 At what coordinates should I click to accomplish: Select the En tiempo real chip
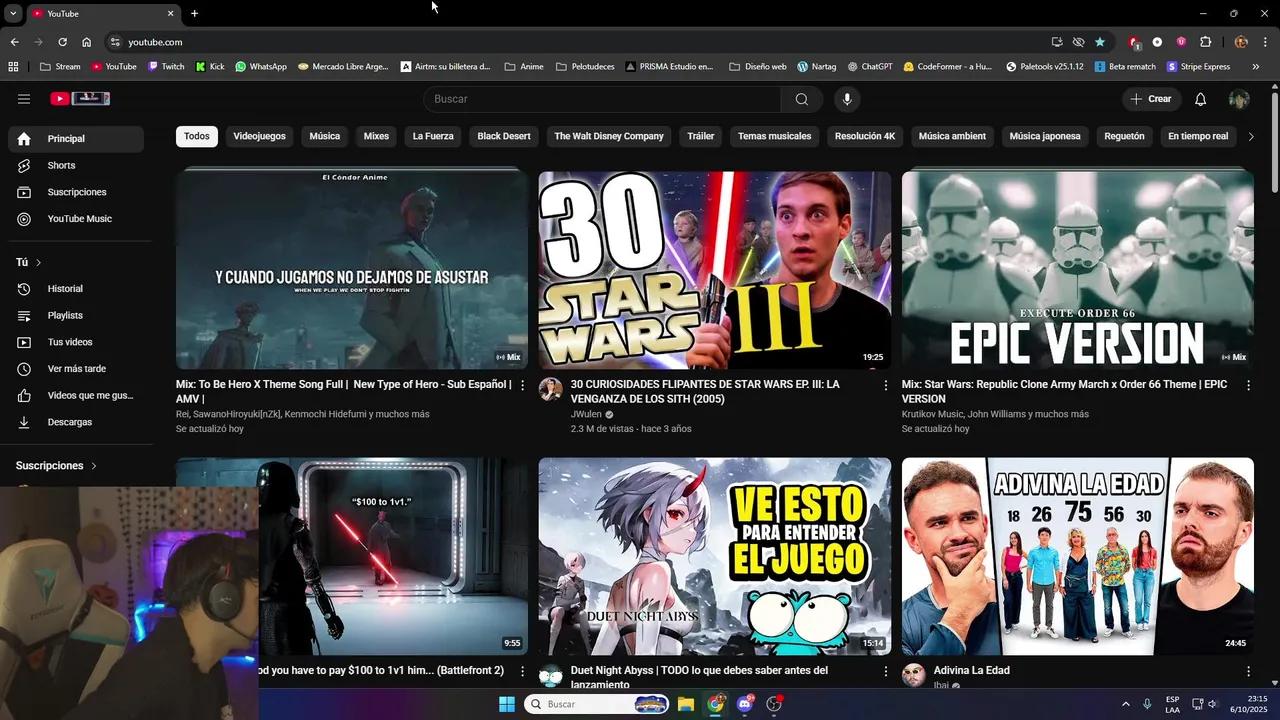(x=1198, y=136)
